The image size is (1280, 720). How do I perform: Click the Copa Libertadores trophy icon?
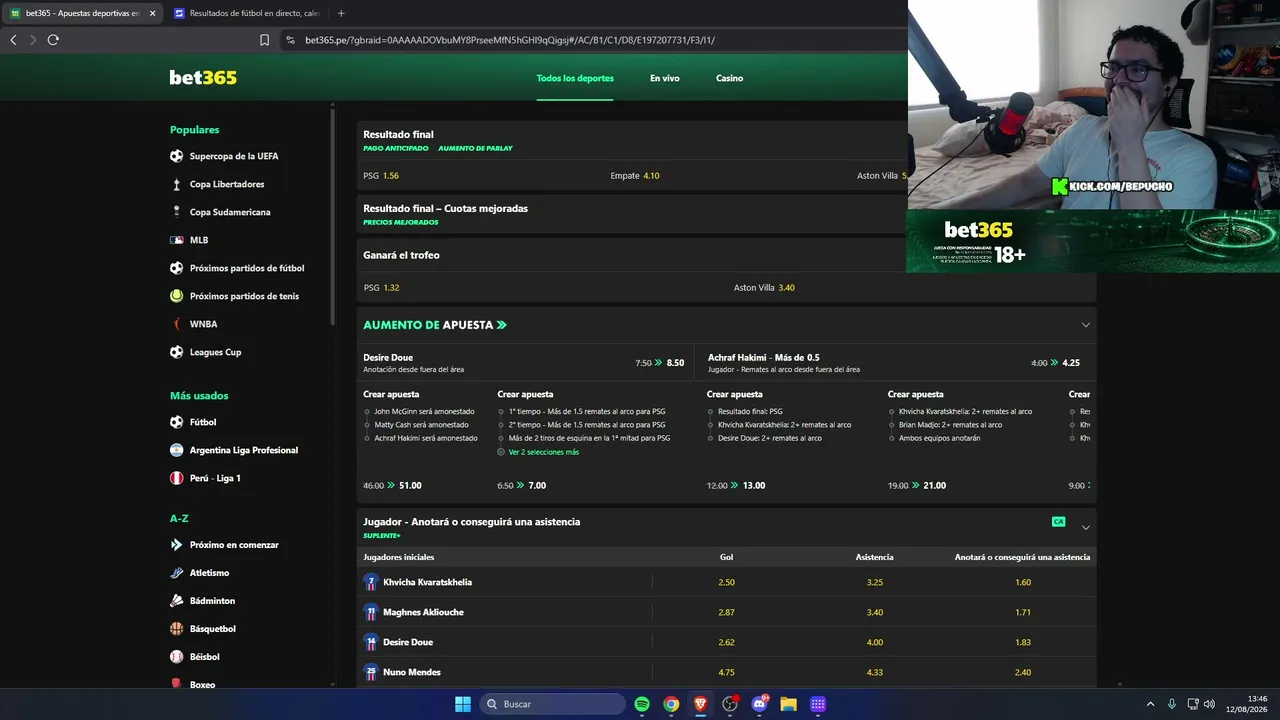point(176,184)
